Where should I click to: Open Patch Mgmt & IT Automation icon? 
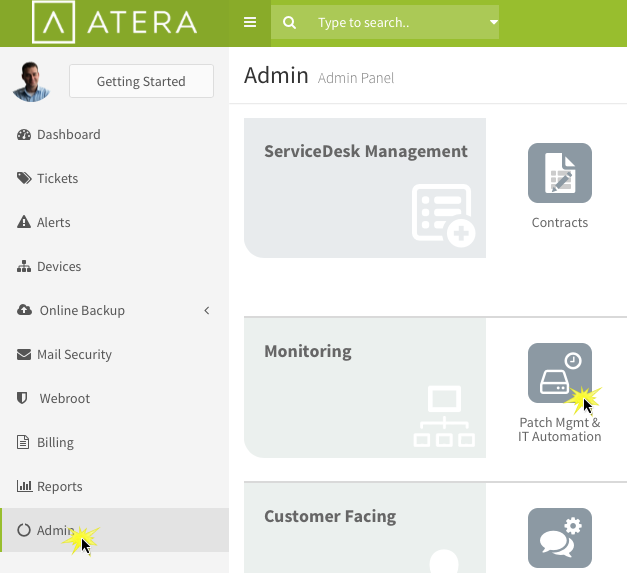(x=559, y=373)
